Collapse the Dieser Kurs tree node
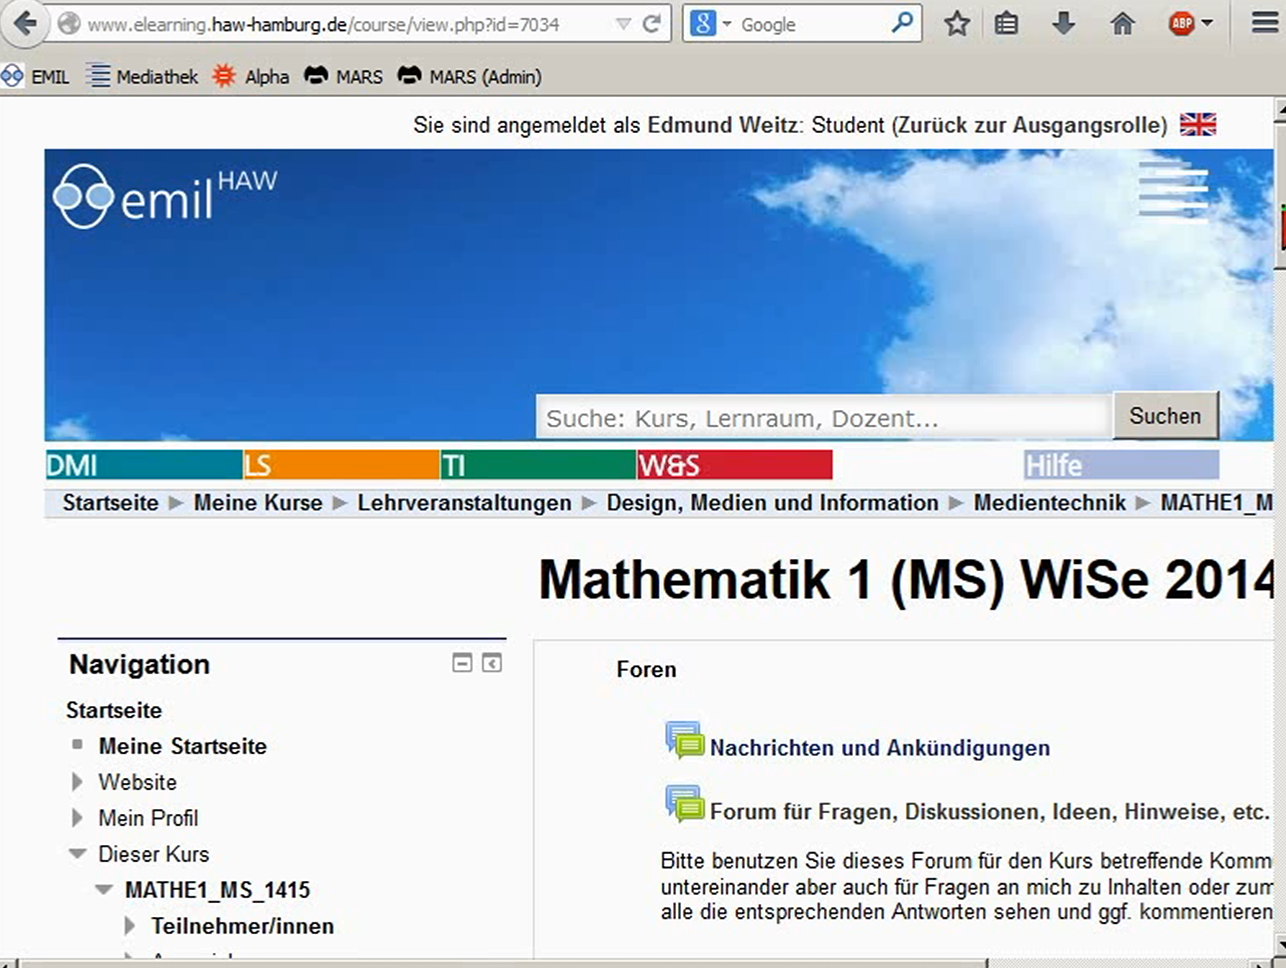Viewport: 1286px width, 968px height. coord(77,854)
